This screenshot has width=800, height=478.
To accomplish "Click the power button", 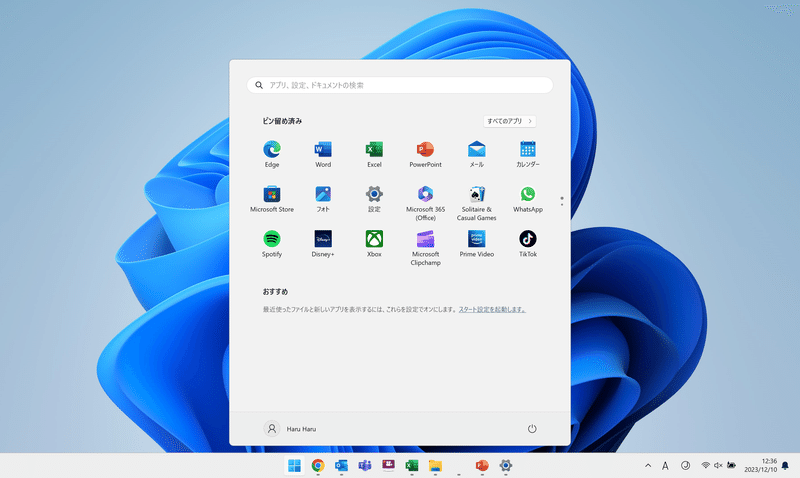I will click(x=532, y=429).
